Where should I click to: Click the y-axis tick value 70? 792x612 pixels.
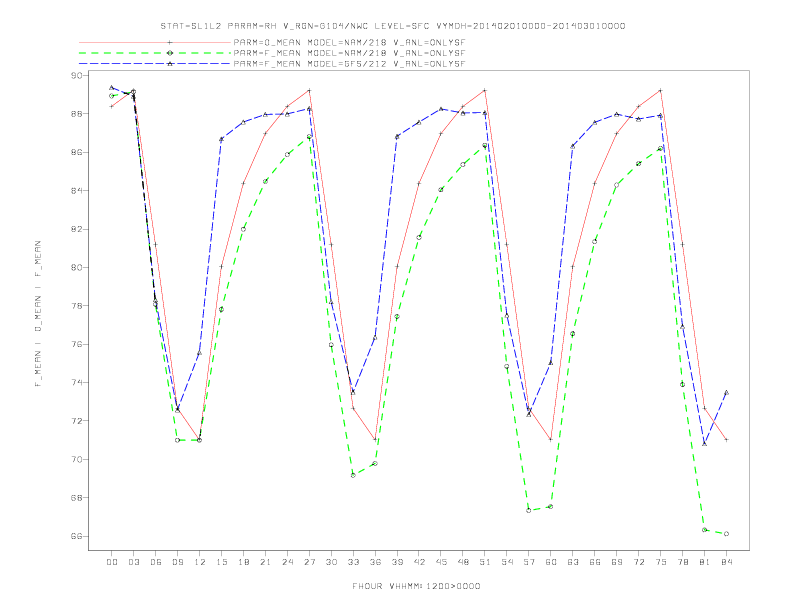pyautogui.click(x=77, y=459)
